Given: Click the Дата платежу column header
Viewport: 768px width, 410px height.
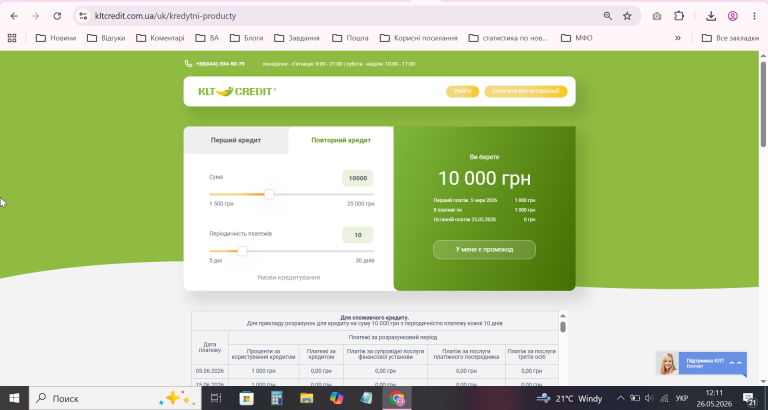Looking at the screenshot, I should click(210, 347).
